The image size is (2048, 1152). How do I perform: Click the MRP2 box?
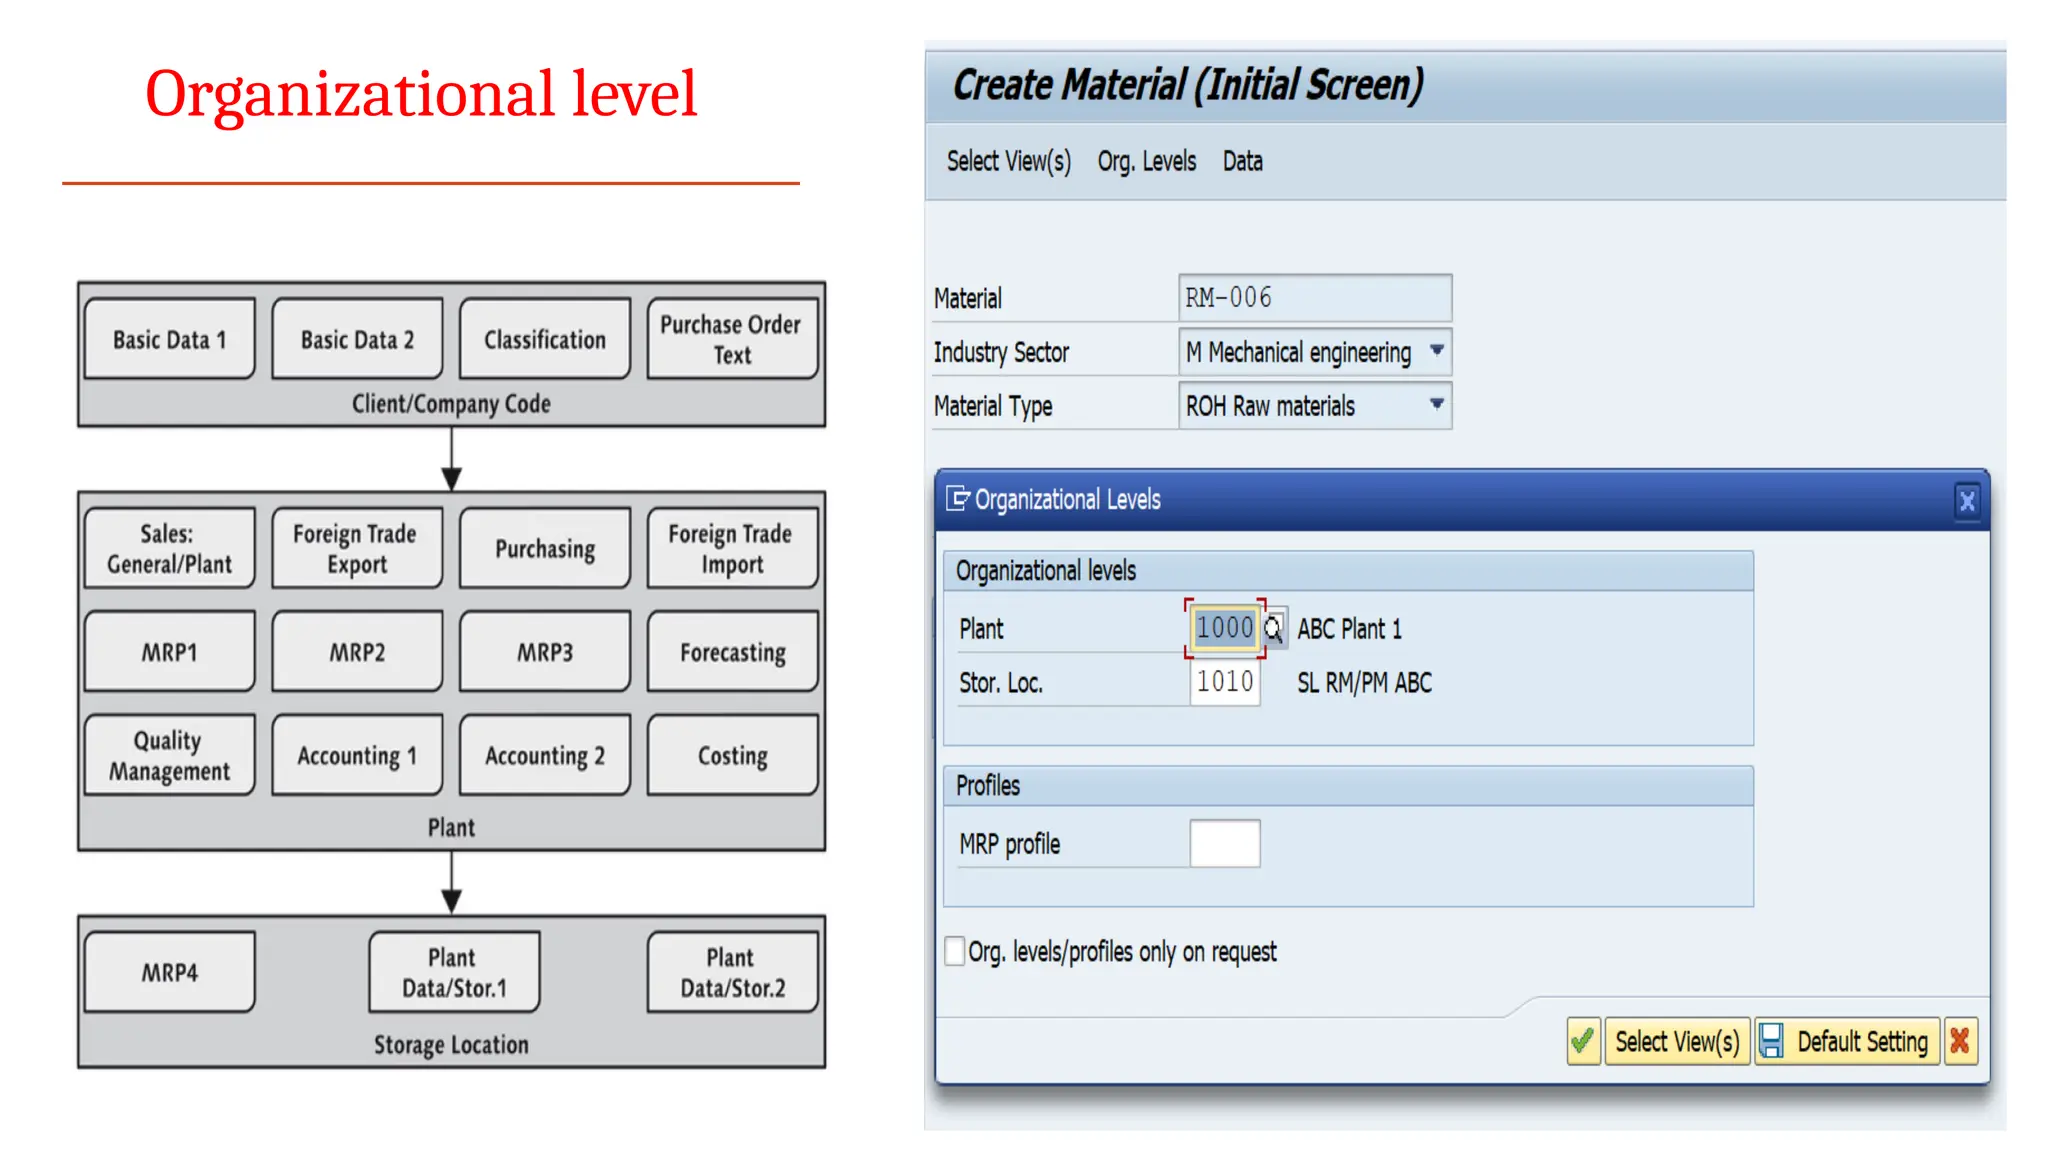357,652
